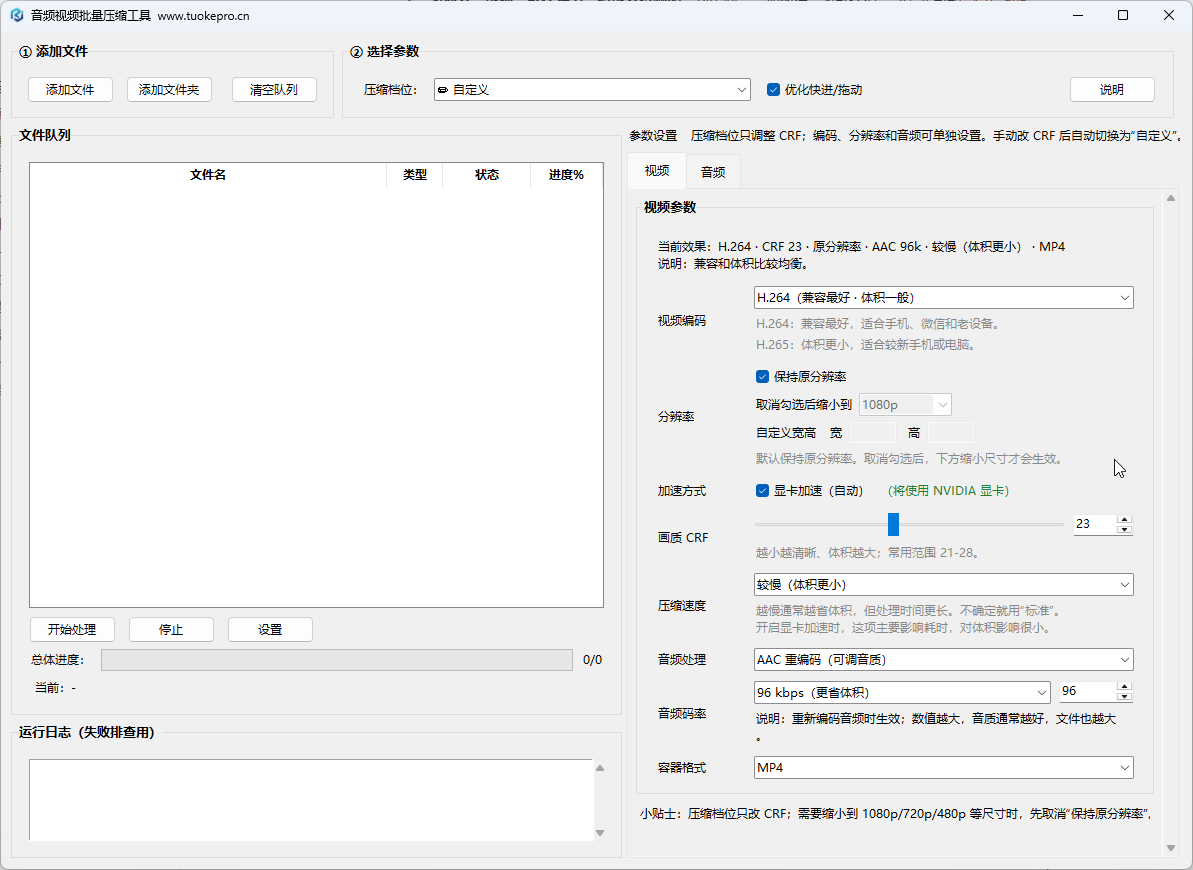Open the 96 kbps audio bitrate dropdown
The height and width of the screenshot is (870, 1193).
point(902,693)
